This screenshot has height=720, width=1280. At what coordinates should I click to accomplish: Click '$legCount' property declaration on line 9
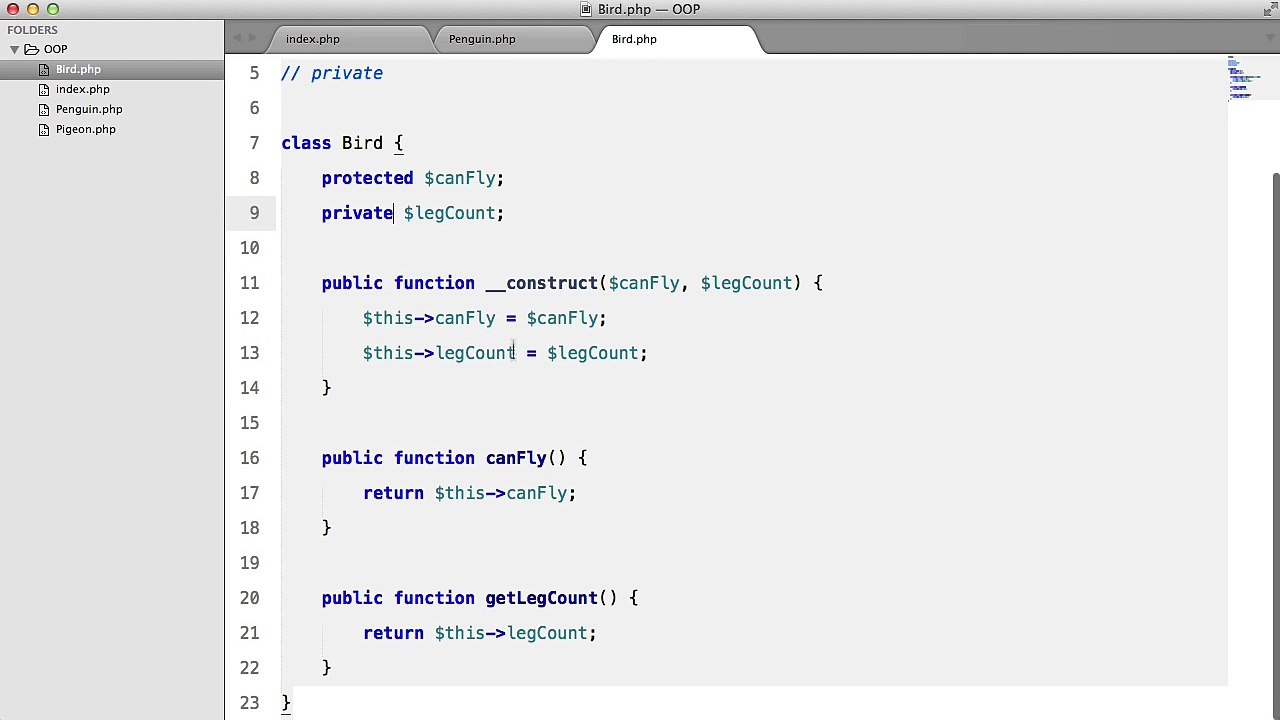click(449, 213)
